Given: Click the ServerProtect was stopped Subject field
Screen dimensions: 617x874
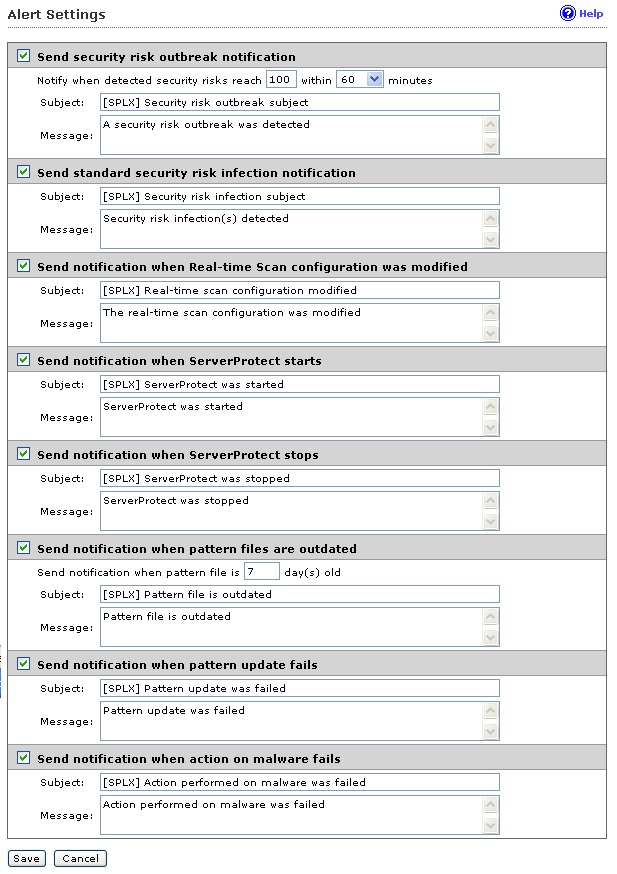Looking at the screenshot, I should [299, 478].
